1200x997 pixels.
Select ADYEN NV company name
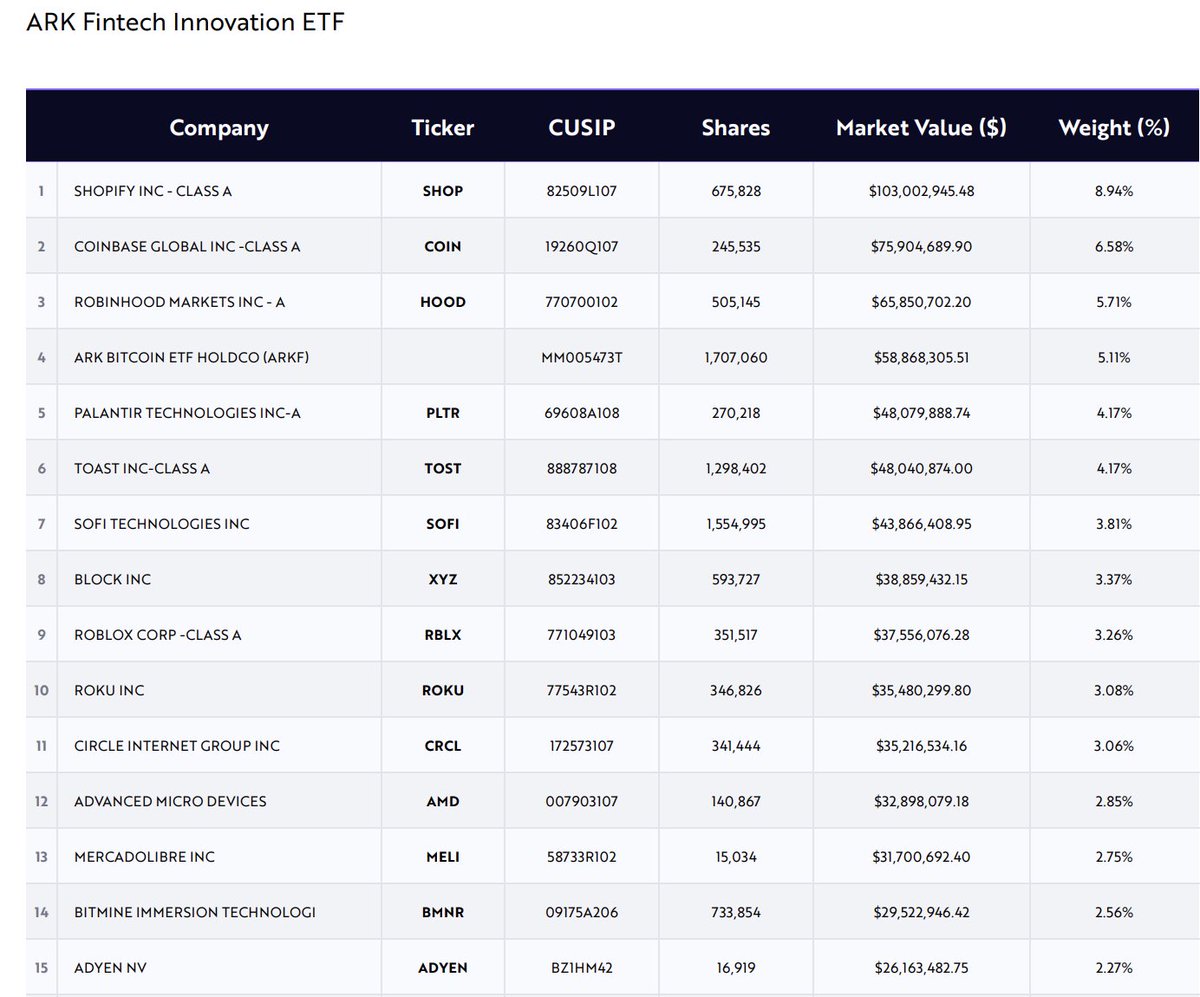click(x=111, y=968)
